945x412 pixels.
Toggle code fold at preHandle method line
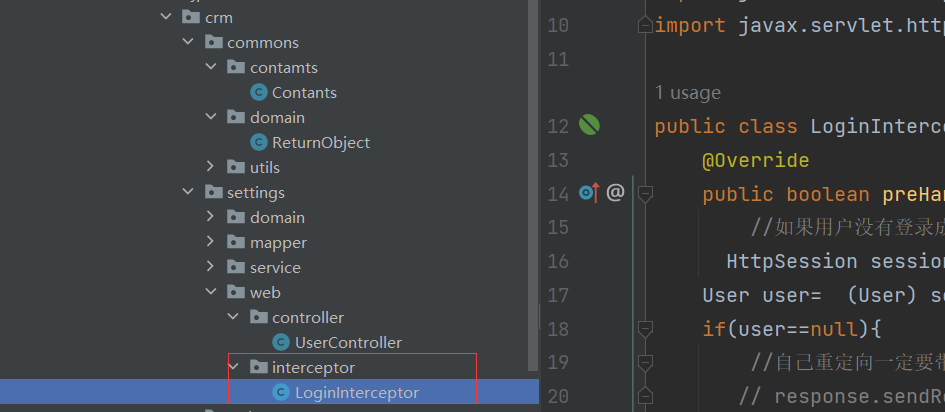click(x=645, y=194)
